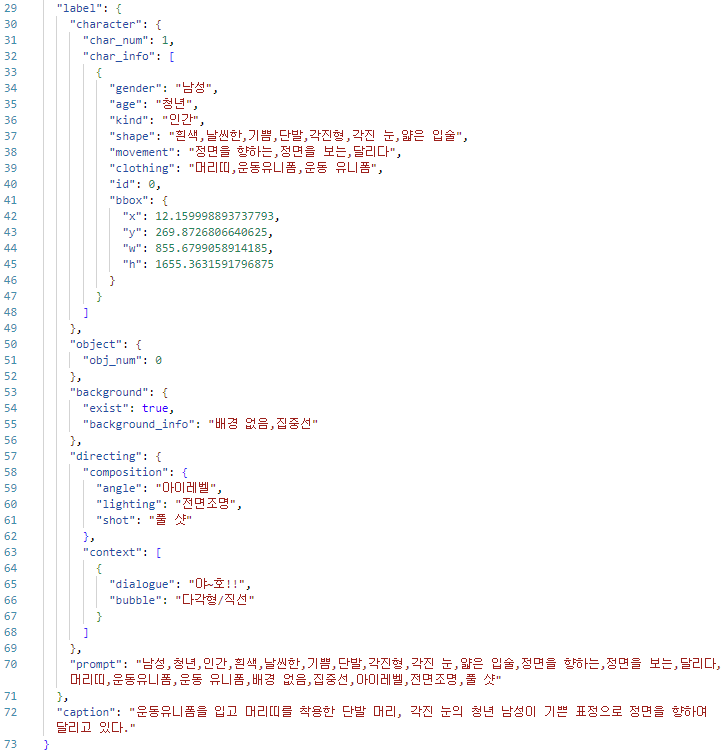
Task: Click the closing bracket on line 68
Action: pyautogui.click(x=86, y=632)
